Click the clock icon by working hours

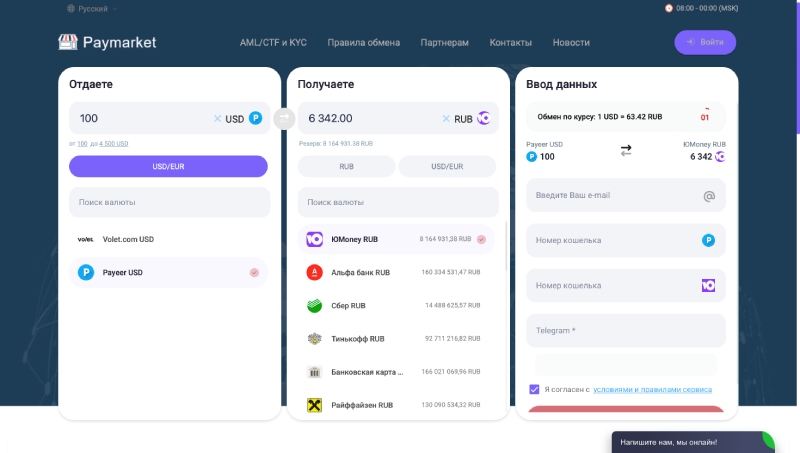[669, 8]
